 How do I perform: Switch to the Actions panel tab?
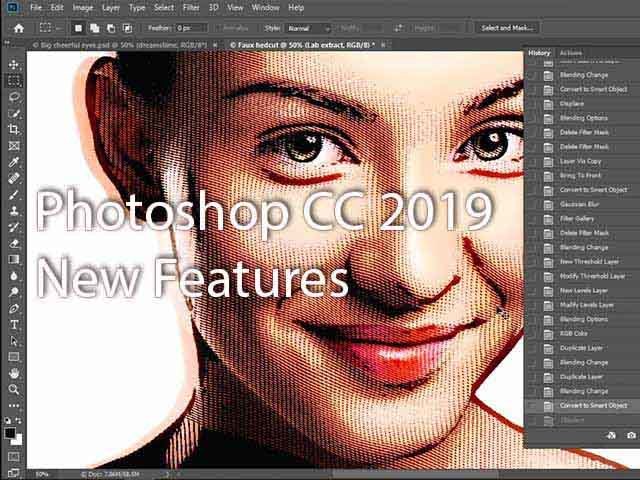[571, 53]
